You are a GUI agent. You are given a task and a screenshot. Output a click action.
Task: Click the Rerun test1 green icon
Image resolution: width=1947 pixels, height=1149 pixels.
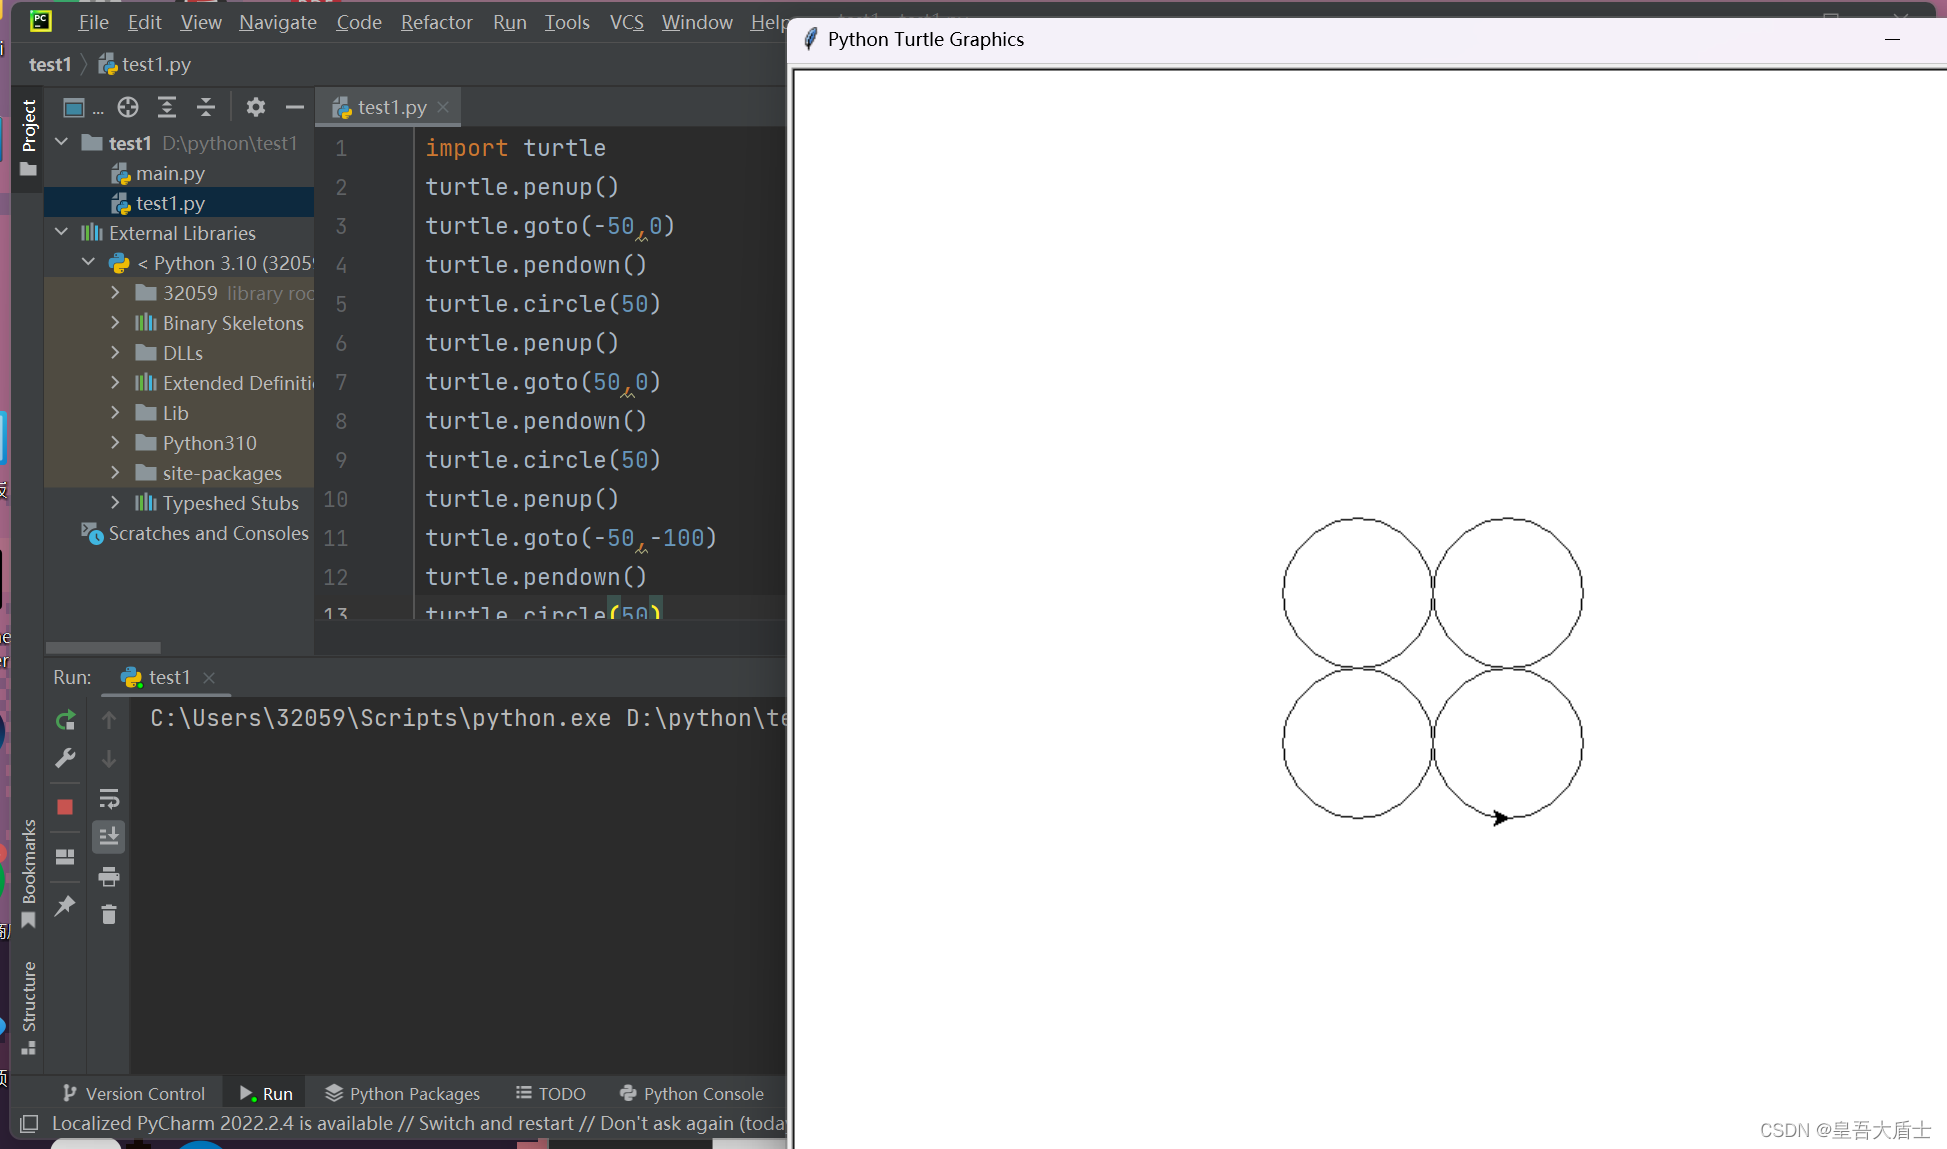(x=65, y=720)
